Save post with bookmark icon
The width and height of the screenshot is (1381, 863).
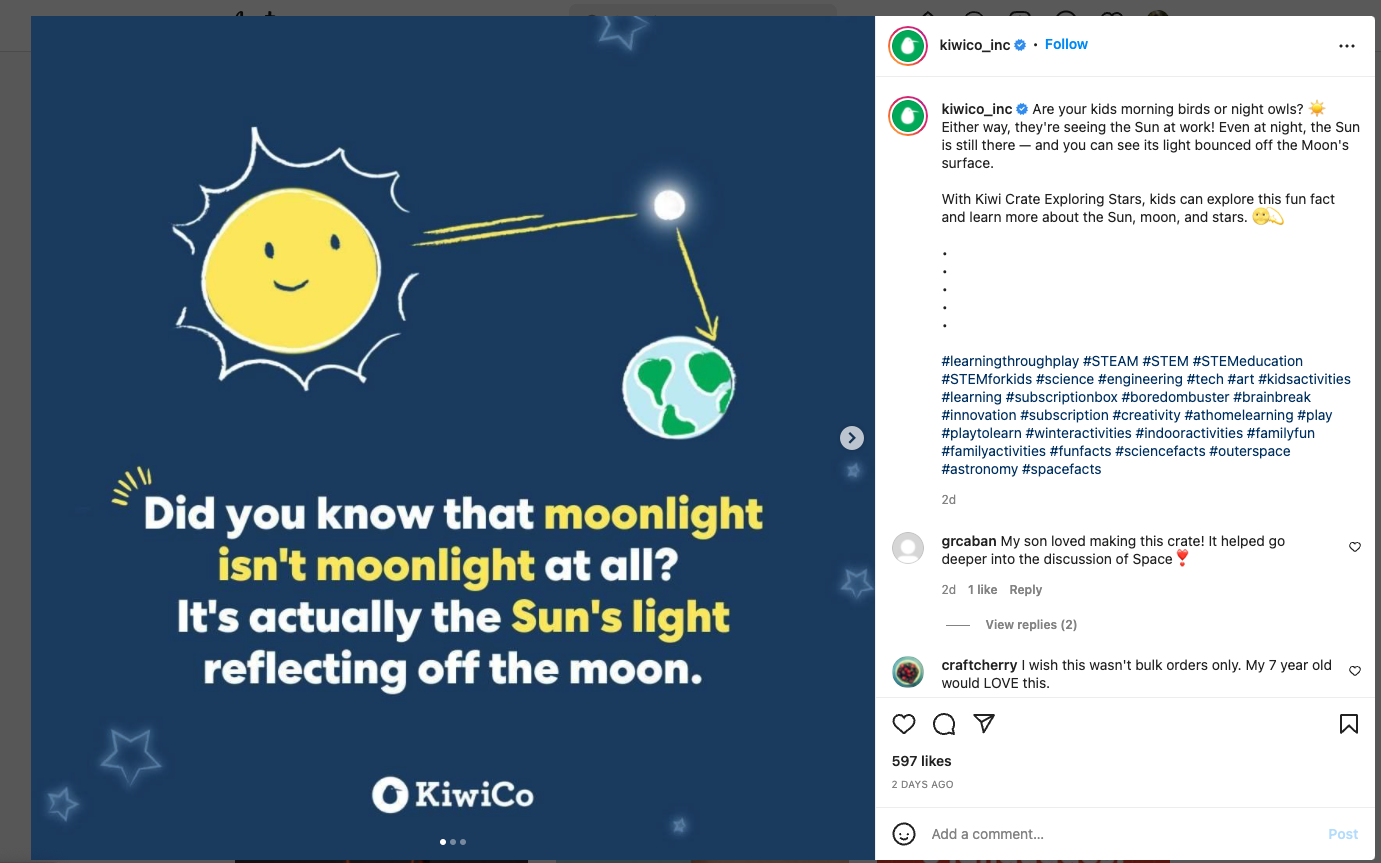click(x=1349, y=724)
